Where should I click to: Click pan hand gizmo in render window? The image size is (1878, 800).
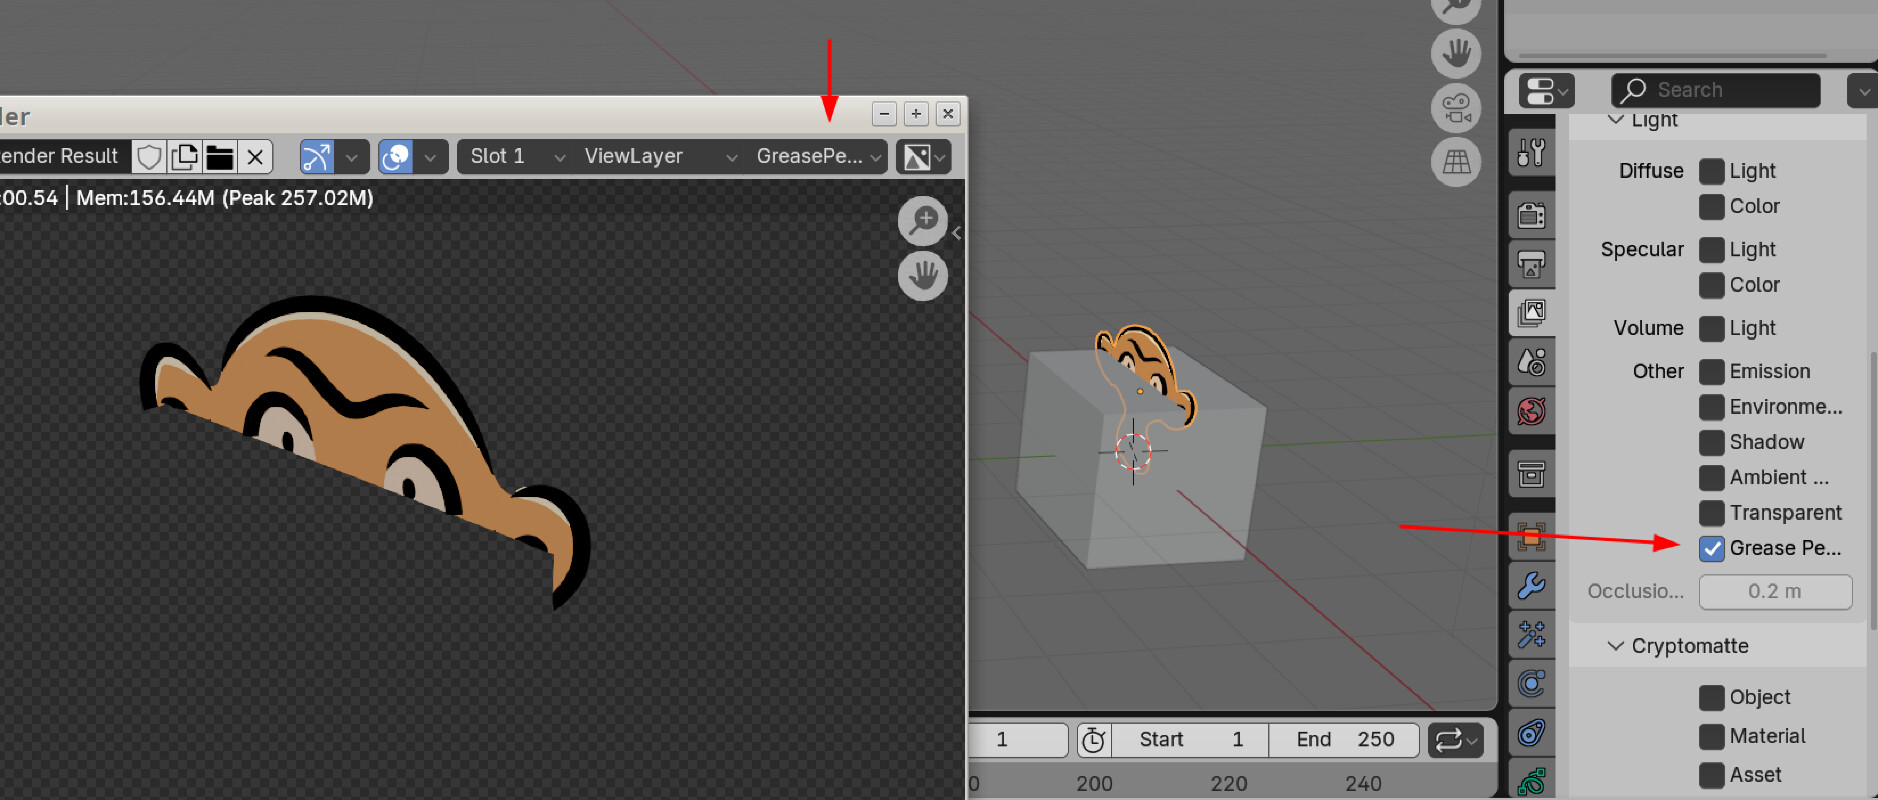pos(923,275)
